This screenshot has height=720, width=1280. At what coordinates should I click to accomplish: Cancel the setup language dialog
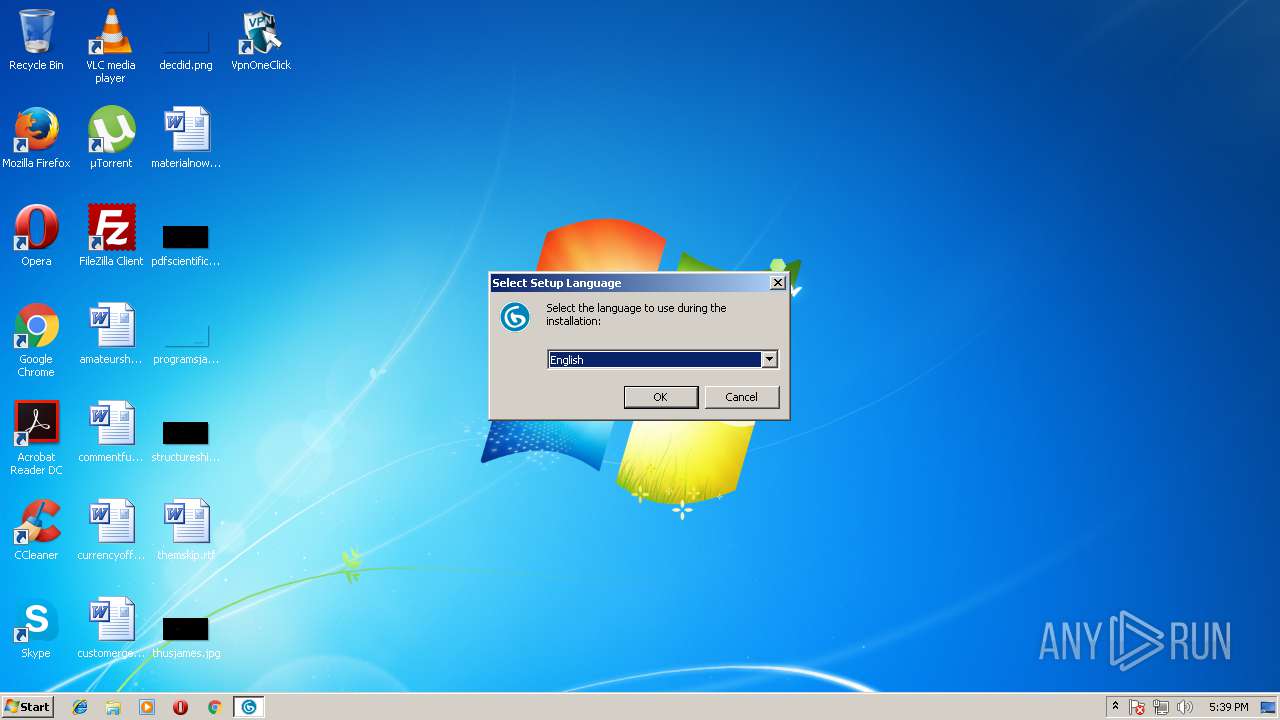tap(741, 397)
